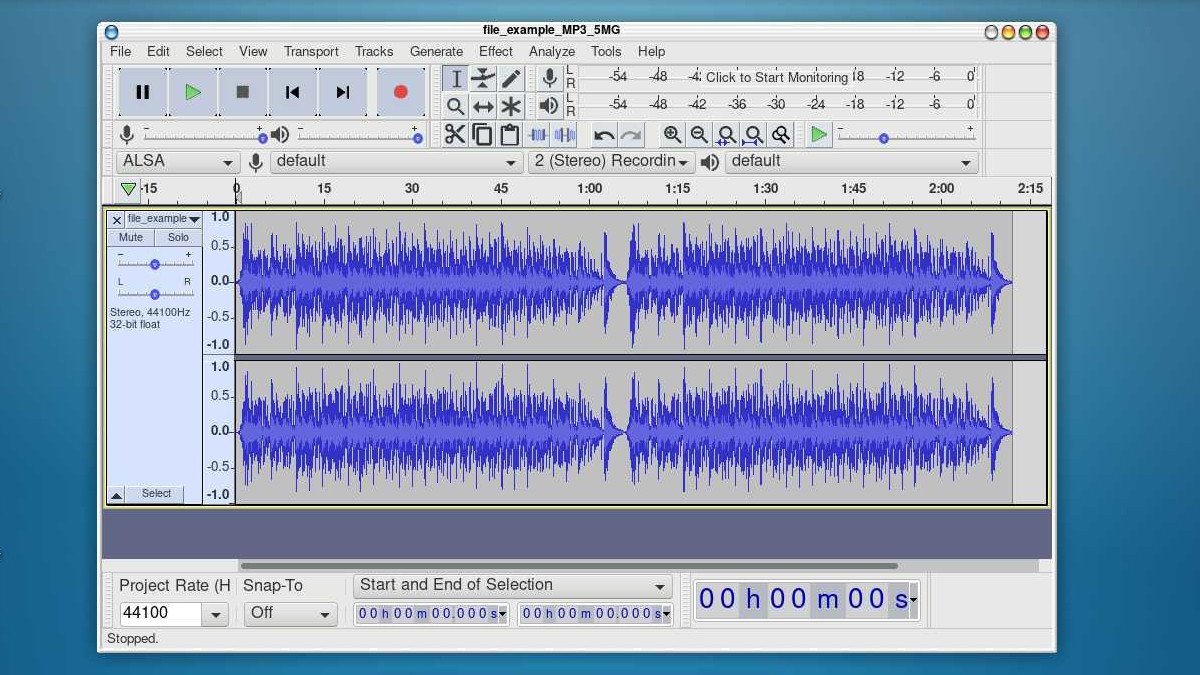1200x675 pixels.
Task: Open the playback meter speaker menu
Action: (x=549, y=105)
